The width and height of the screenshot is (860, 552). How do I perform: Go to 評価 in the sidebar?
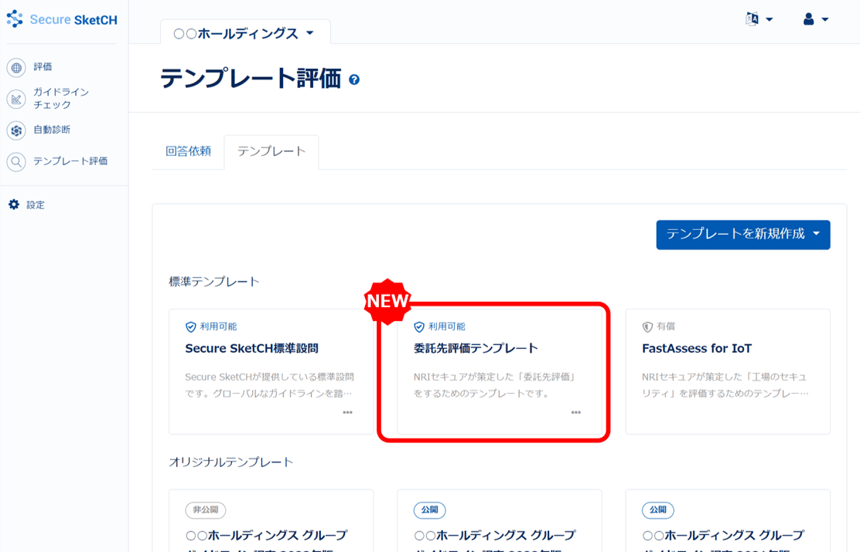pyautogui.click(x=43, y=67)
